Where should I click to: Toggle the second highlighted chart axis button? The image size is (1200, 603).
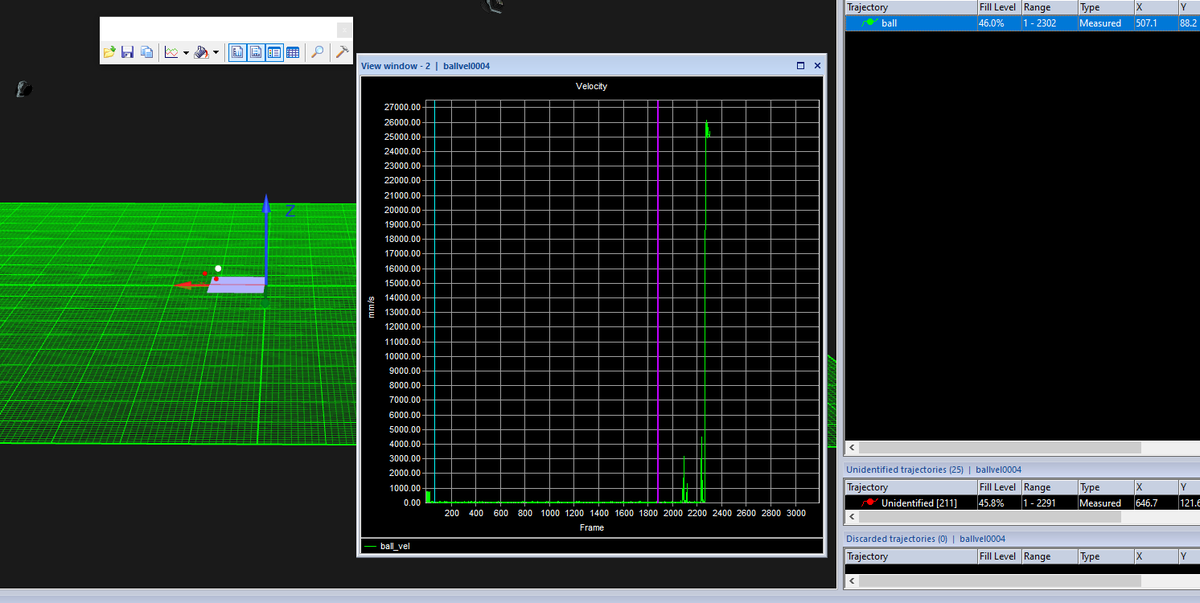coord(256,52)
